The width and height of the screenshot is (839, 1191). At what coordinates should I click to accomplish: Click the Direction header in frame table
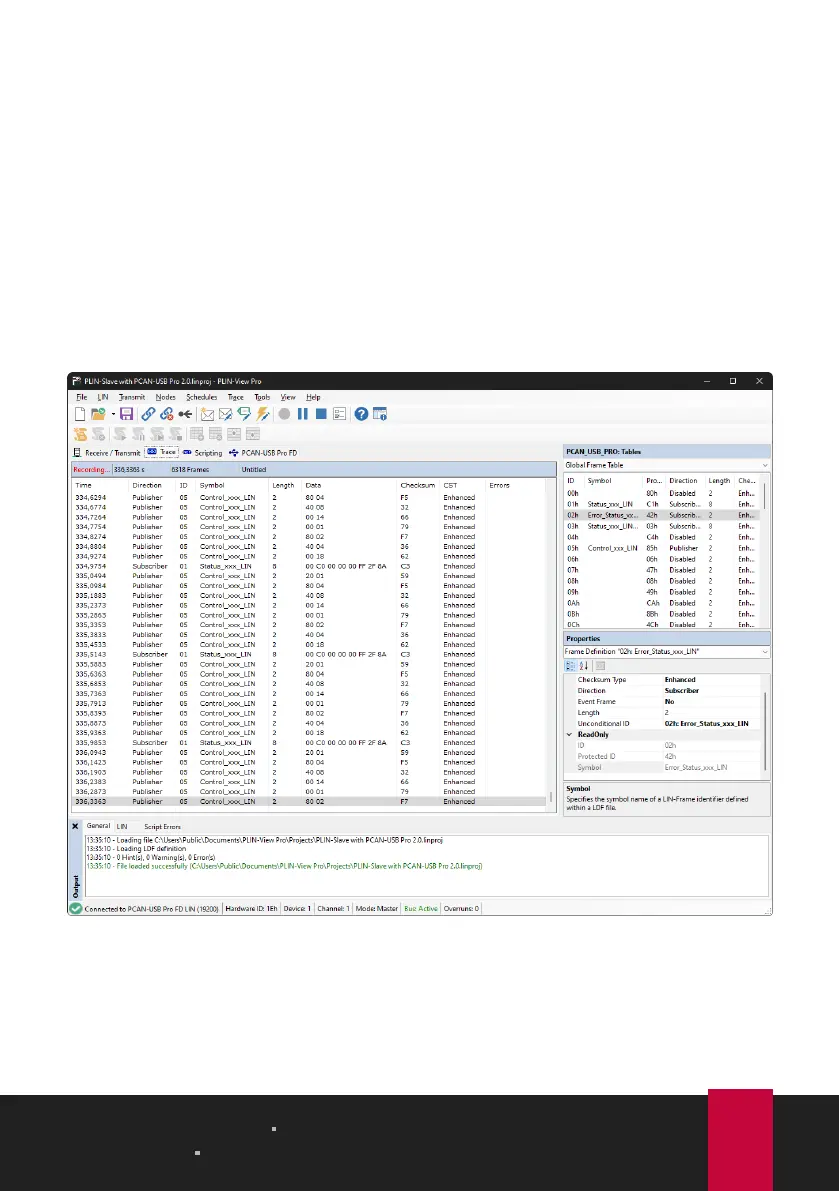683,481
